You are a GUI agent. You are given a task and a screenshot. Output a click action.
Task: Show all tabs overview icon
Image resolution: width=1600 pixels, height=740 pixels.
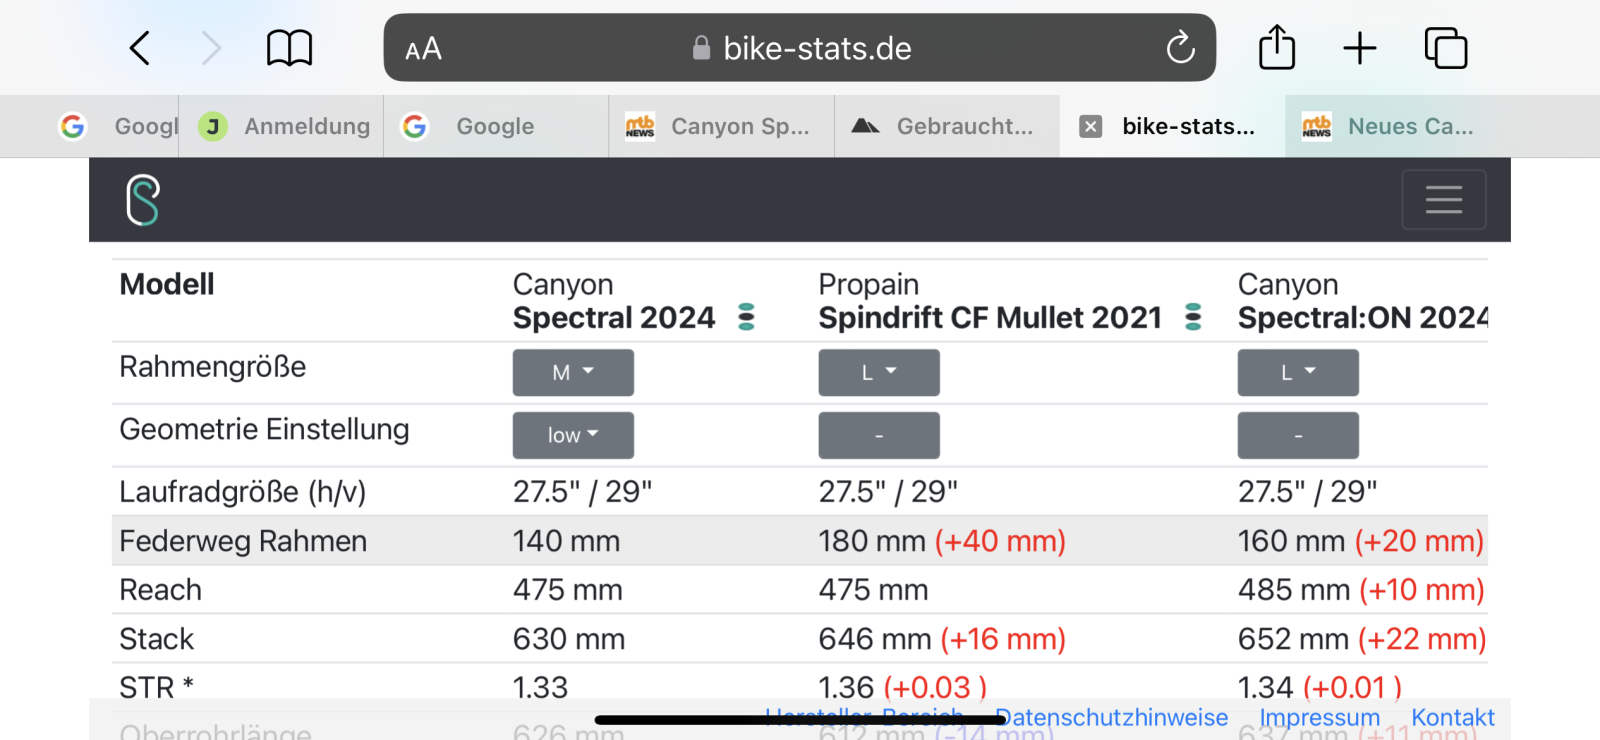click(1446, 48)
